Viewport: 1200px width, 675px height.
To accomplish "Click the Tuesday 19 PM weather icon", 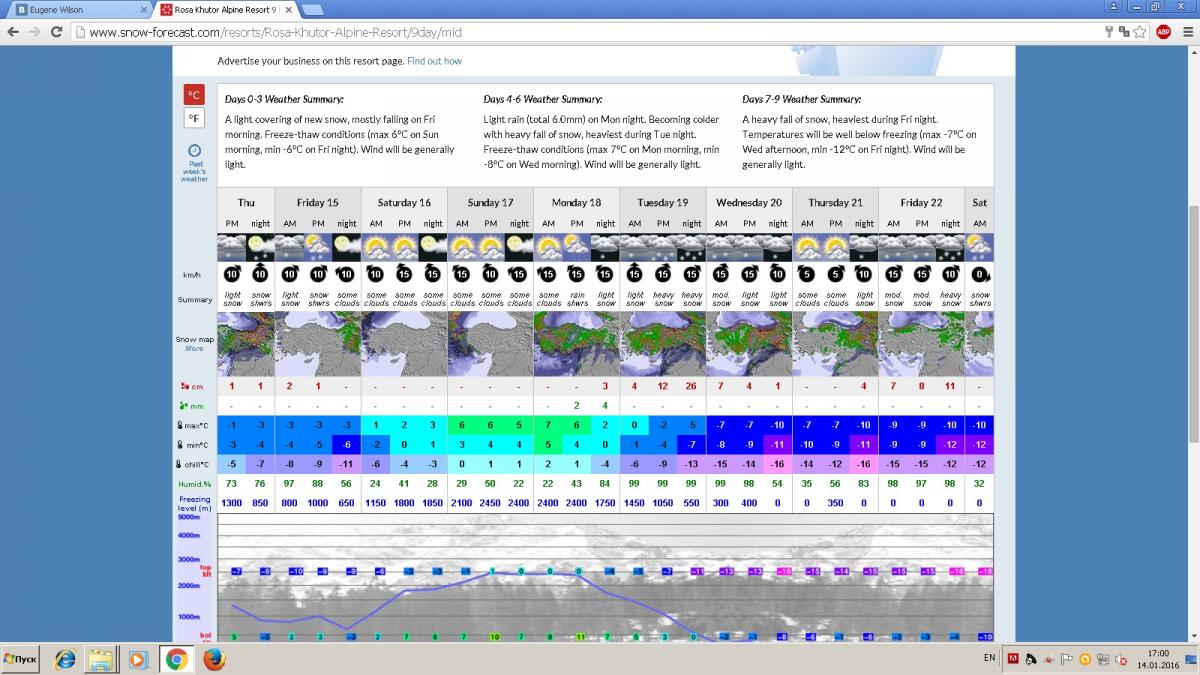I will 663,246.
